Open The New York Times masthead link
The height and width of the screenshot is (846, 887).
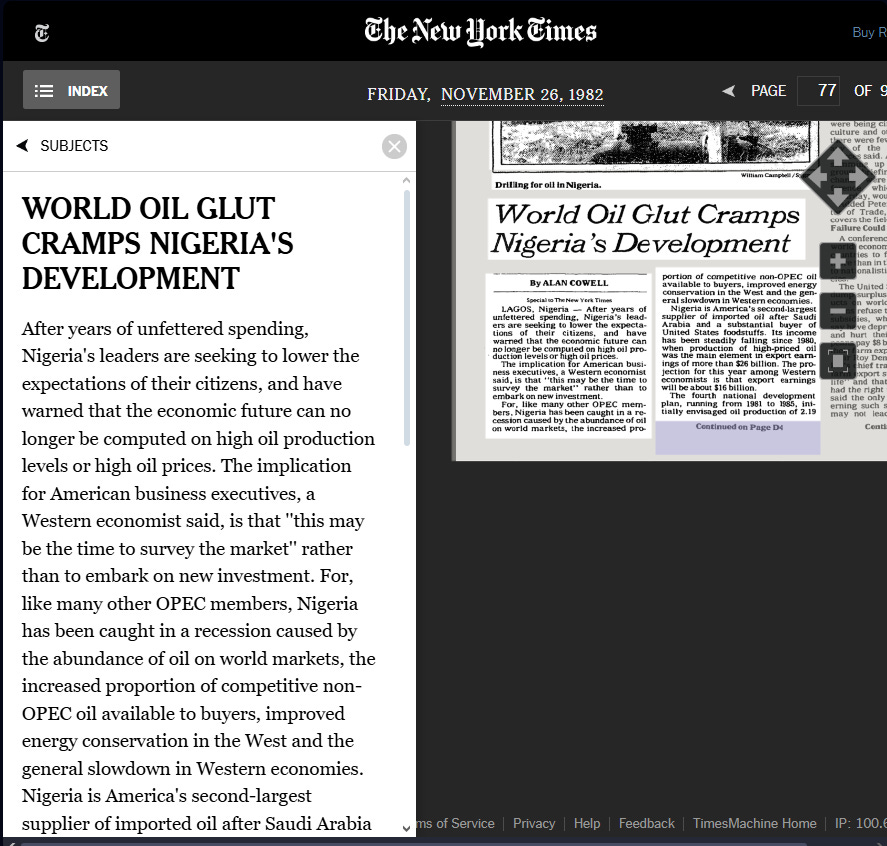[480, 32]
